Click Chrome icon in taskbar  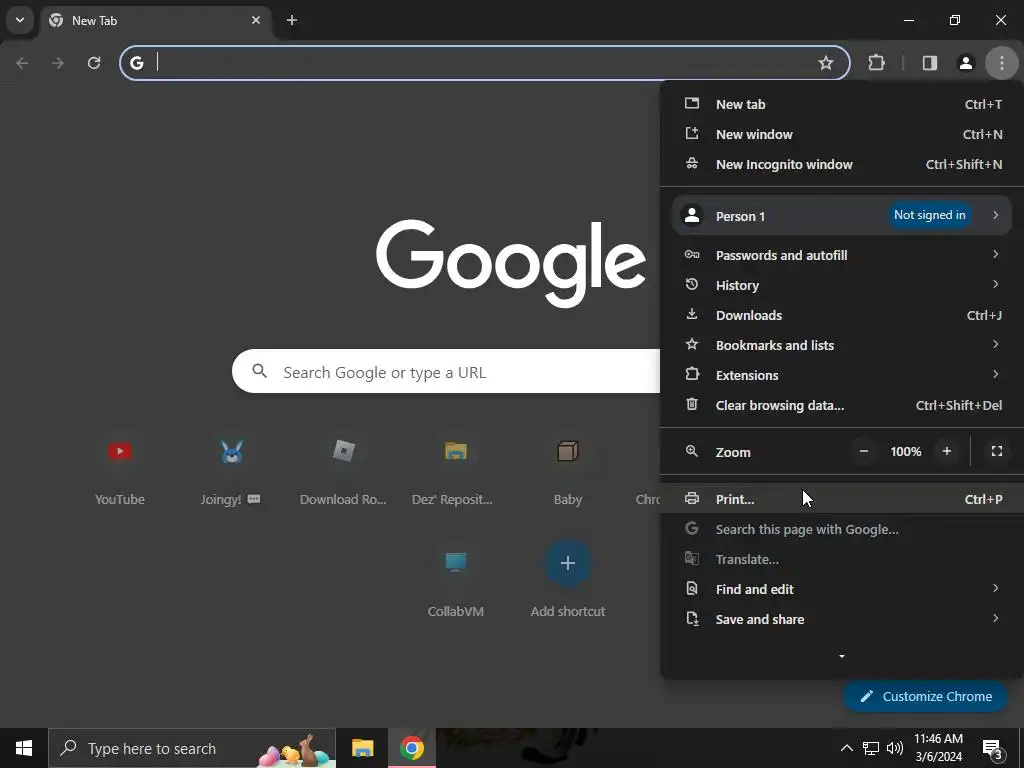pos(411,748)
